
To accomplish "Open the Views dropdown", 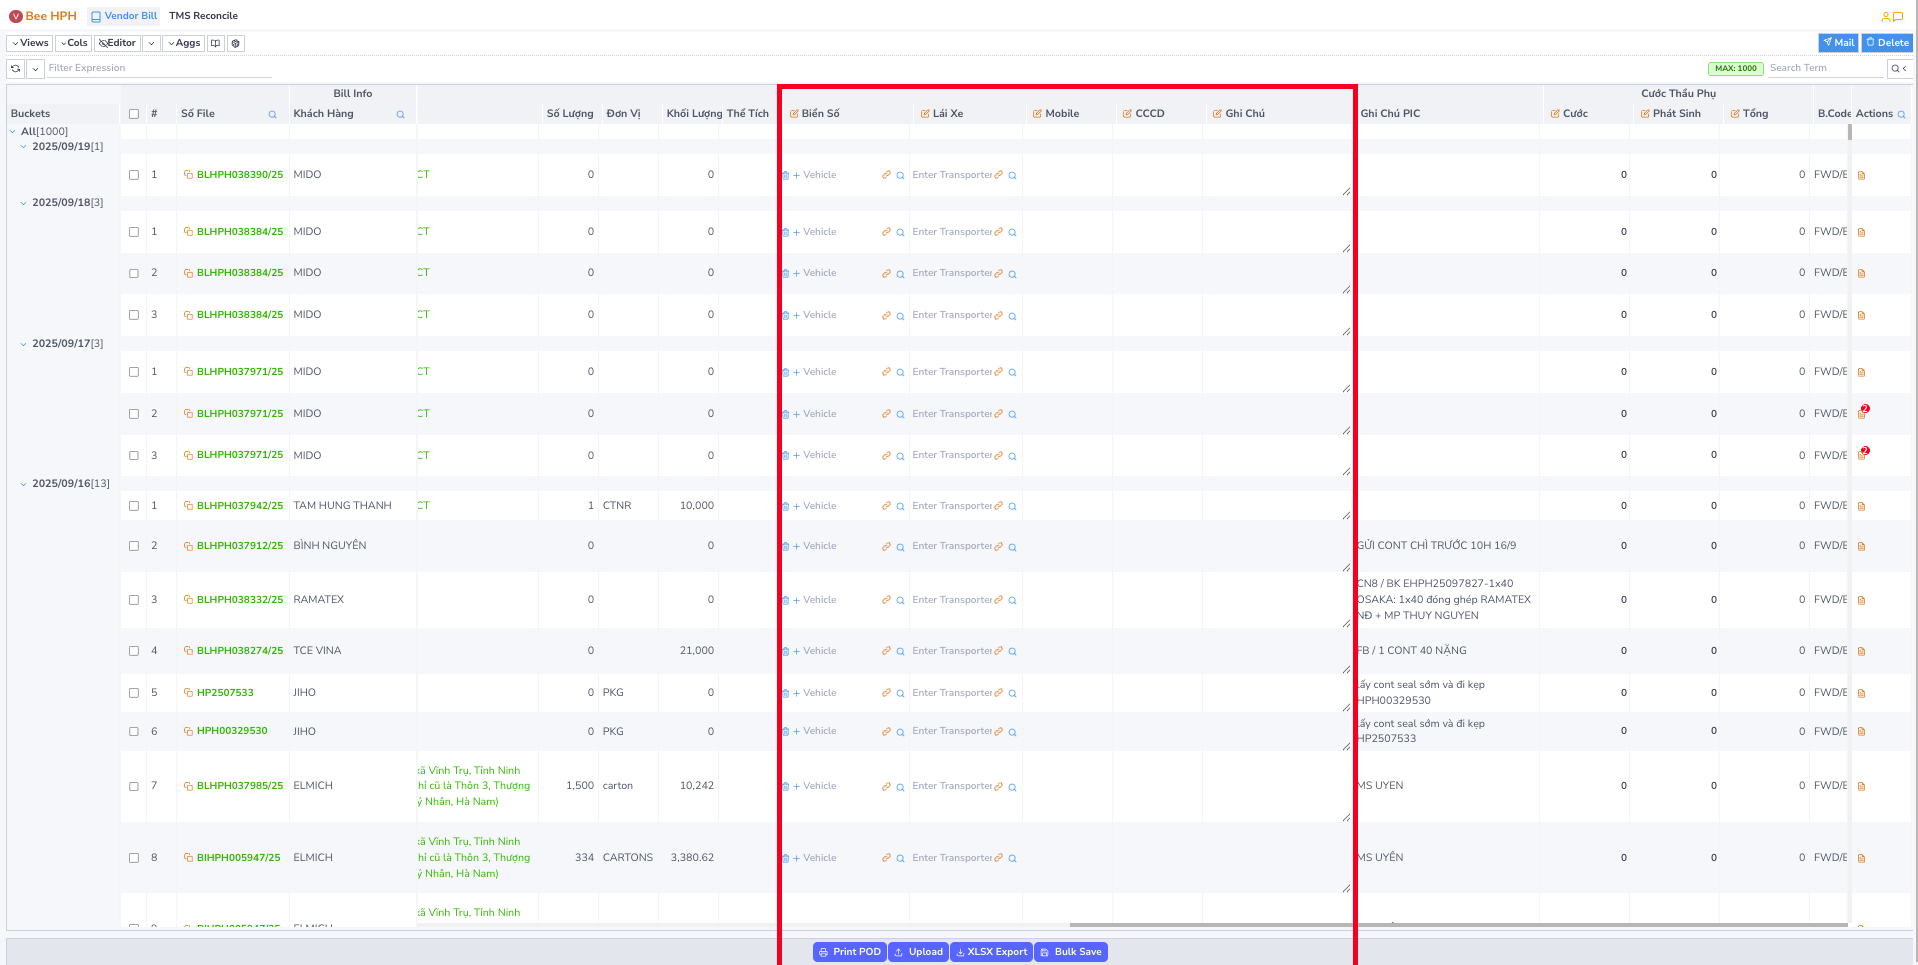I will (28, 43).
